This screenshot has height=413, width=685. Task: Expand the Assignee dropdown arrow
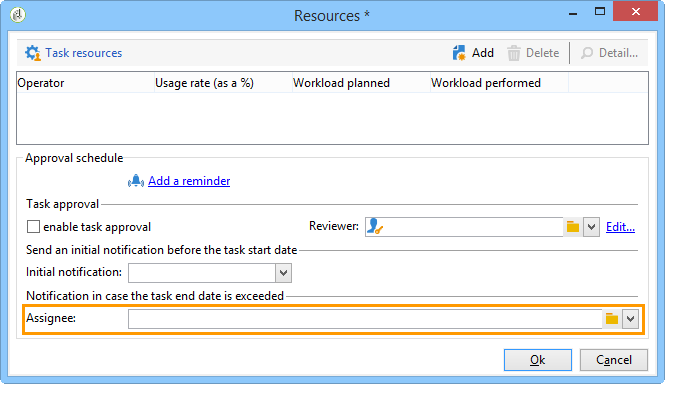(630, 319)
